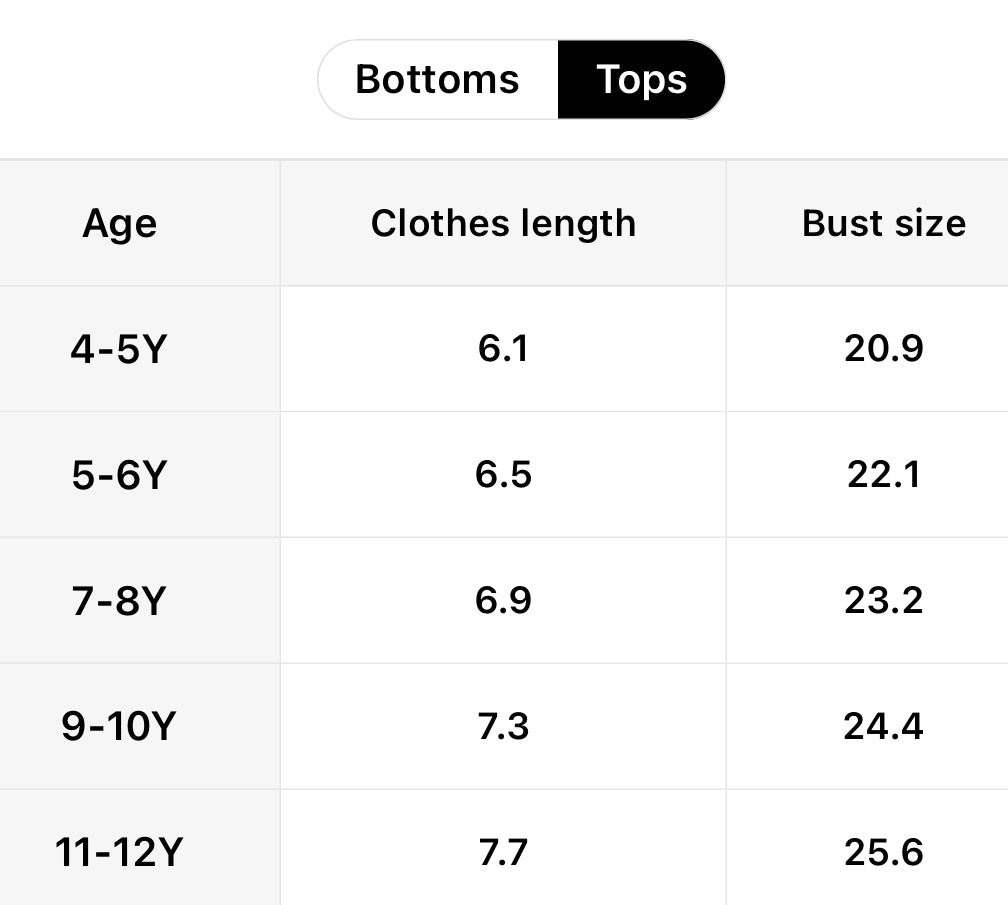The image size is (1008, 905).
Task: Select the 4-5Y age row label
Action: (118, 349)
